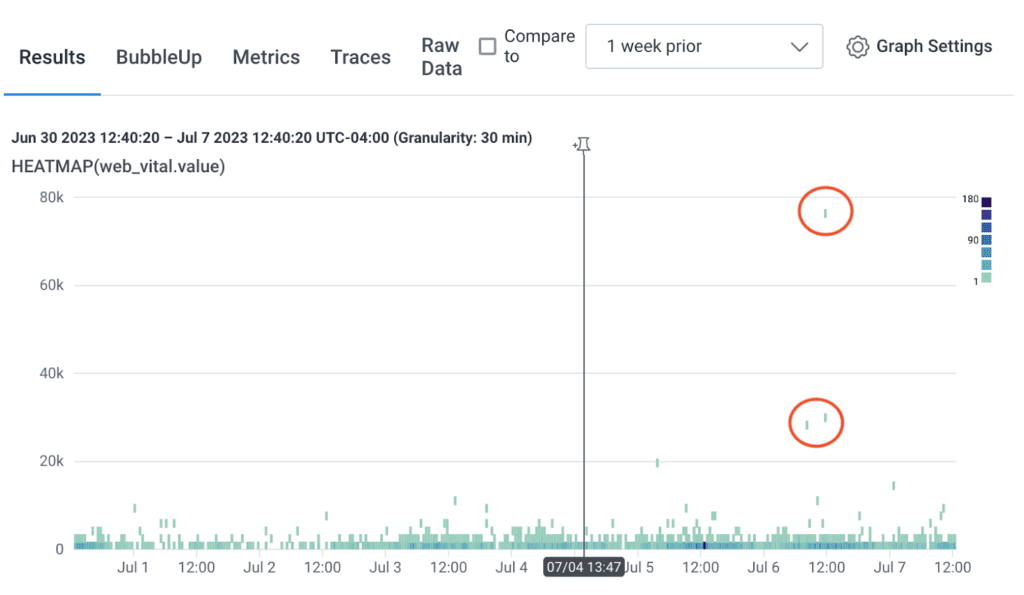Select the Traces tab

[x=360, y=57]
